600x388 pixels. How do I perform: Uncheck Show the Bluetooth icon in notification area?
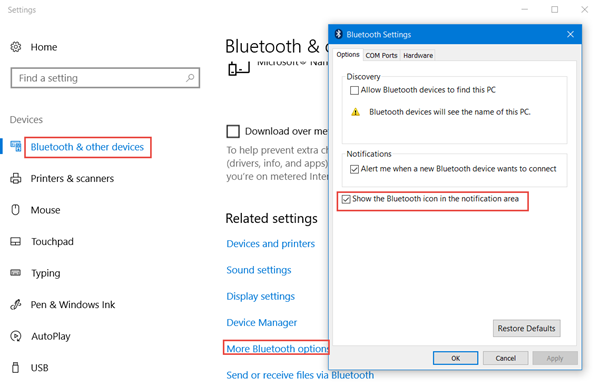coord(346,199)
